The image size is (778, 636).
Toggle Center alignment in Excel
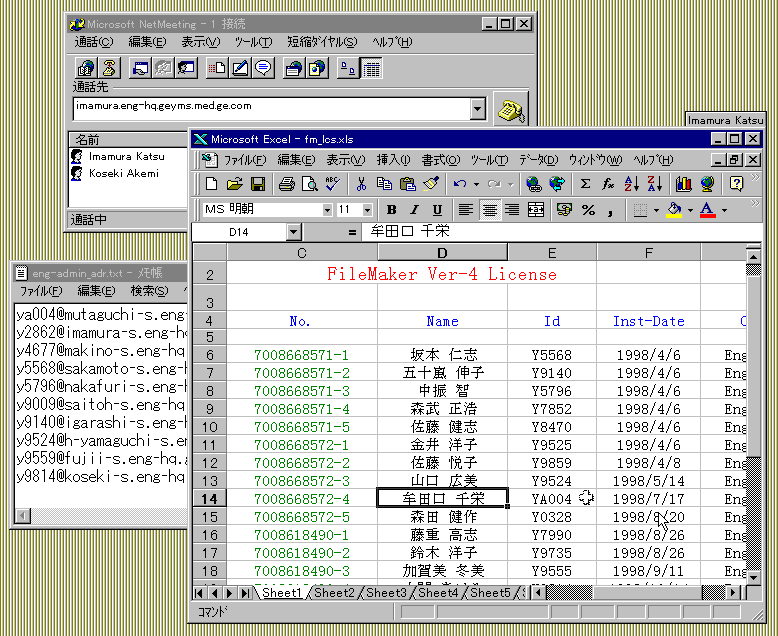tap(489, 210)
